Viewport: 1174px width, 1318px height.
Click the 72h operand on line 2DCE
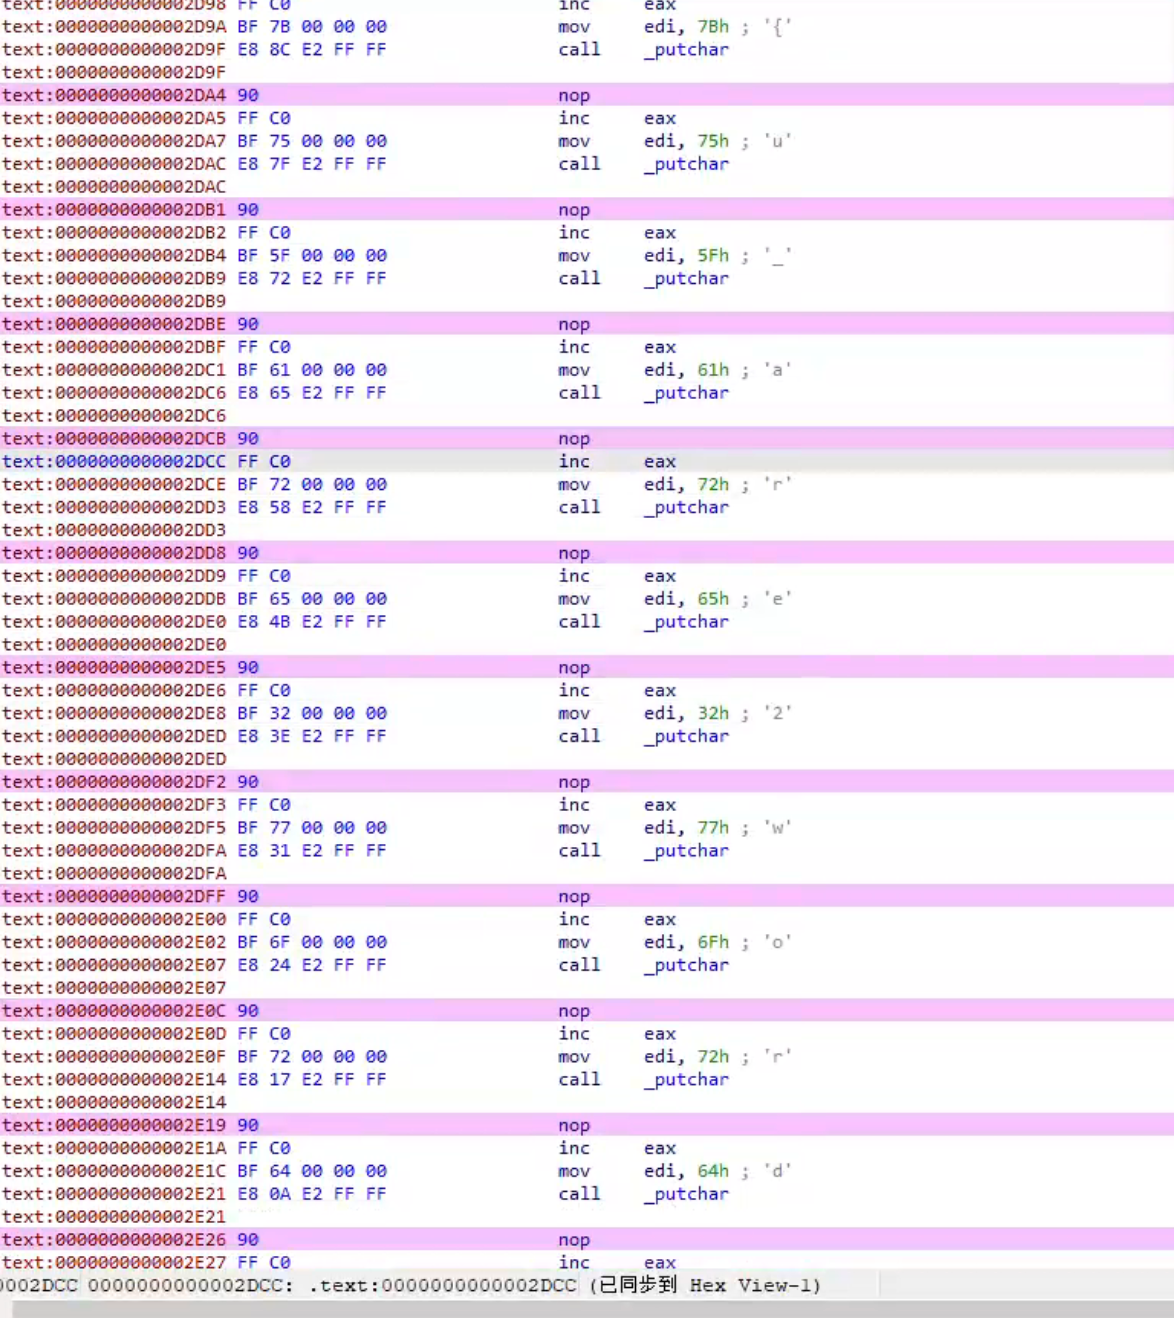(x=713, y=484)
